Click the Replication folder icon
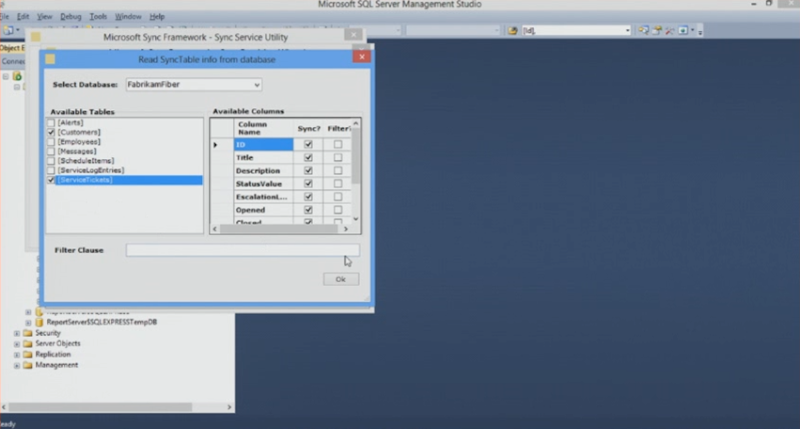800x429 pixels. tap(28, 355)
